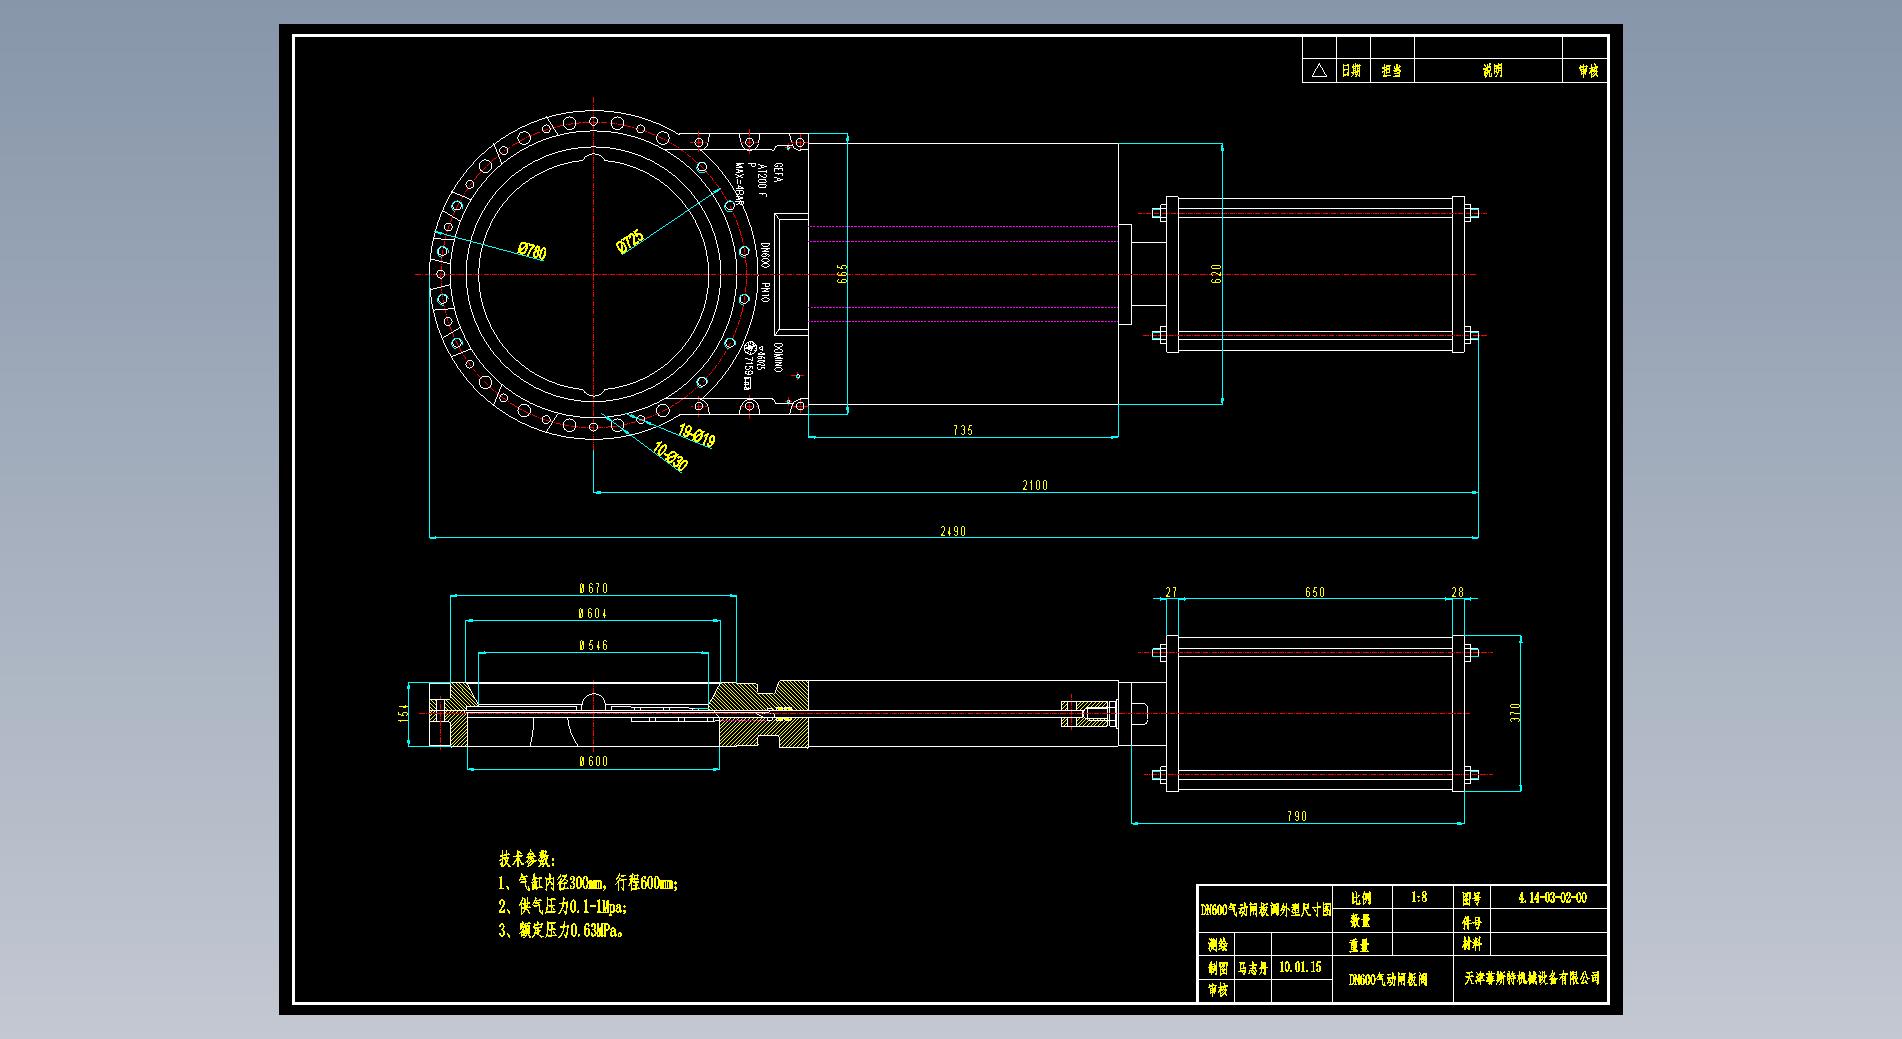Select the note line 供气压力0.1-1Mpa

pyautogui.click(x=562, y=907)
